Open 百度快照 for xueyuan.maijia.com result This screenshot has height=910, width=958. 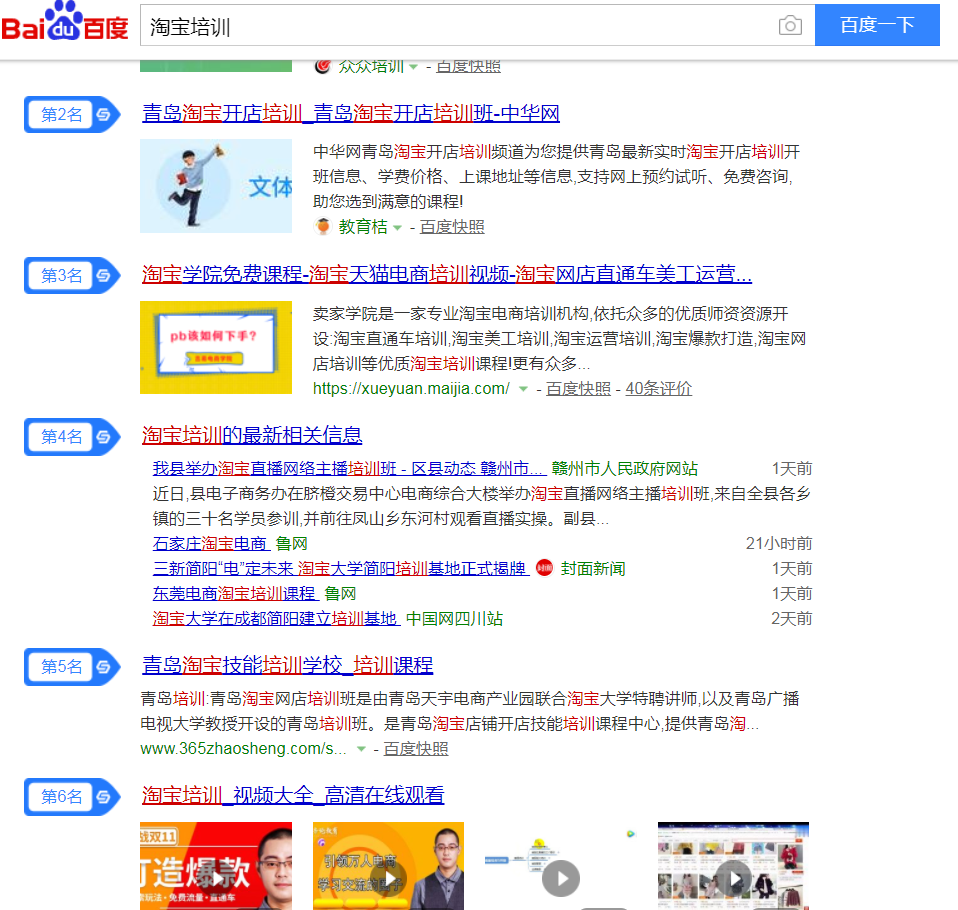(x=578, y=388)
